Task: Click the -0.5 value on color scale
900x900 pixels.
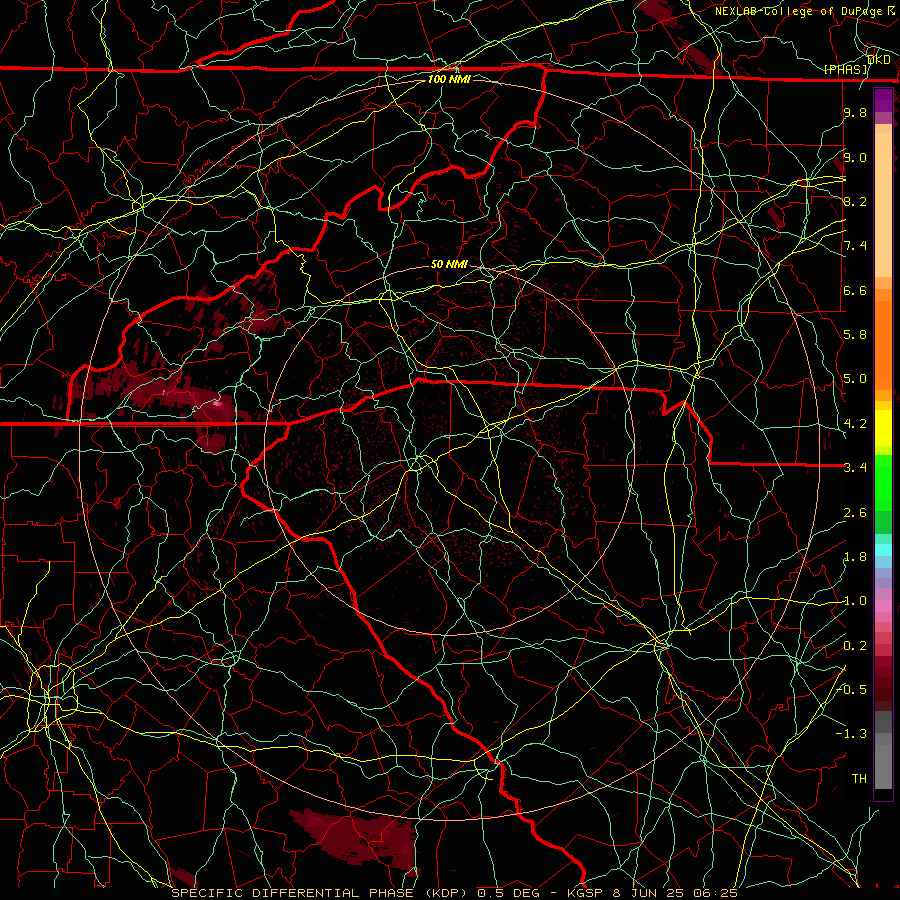Action: click(852, 689)
